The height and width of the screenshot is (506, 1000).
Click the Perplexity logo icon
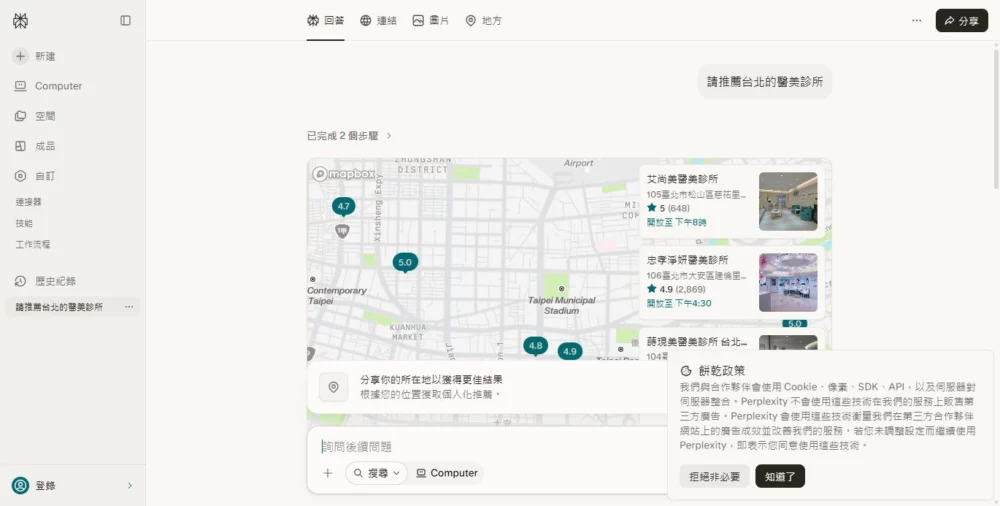[20, 20]
